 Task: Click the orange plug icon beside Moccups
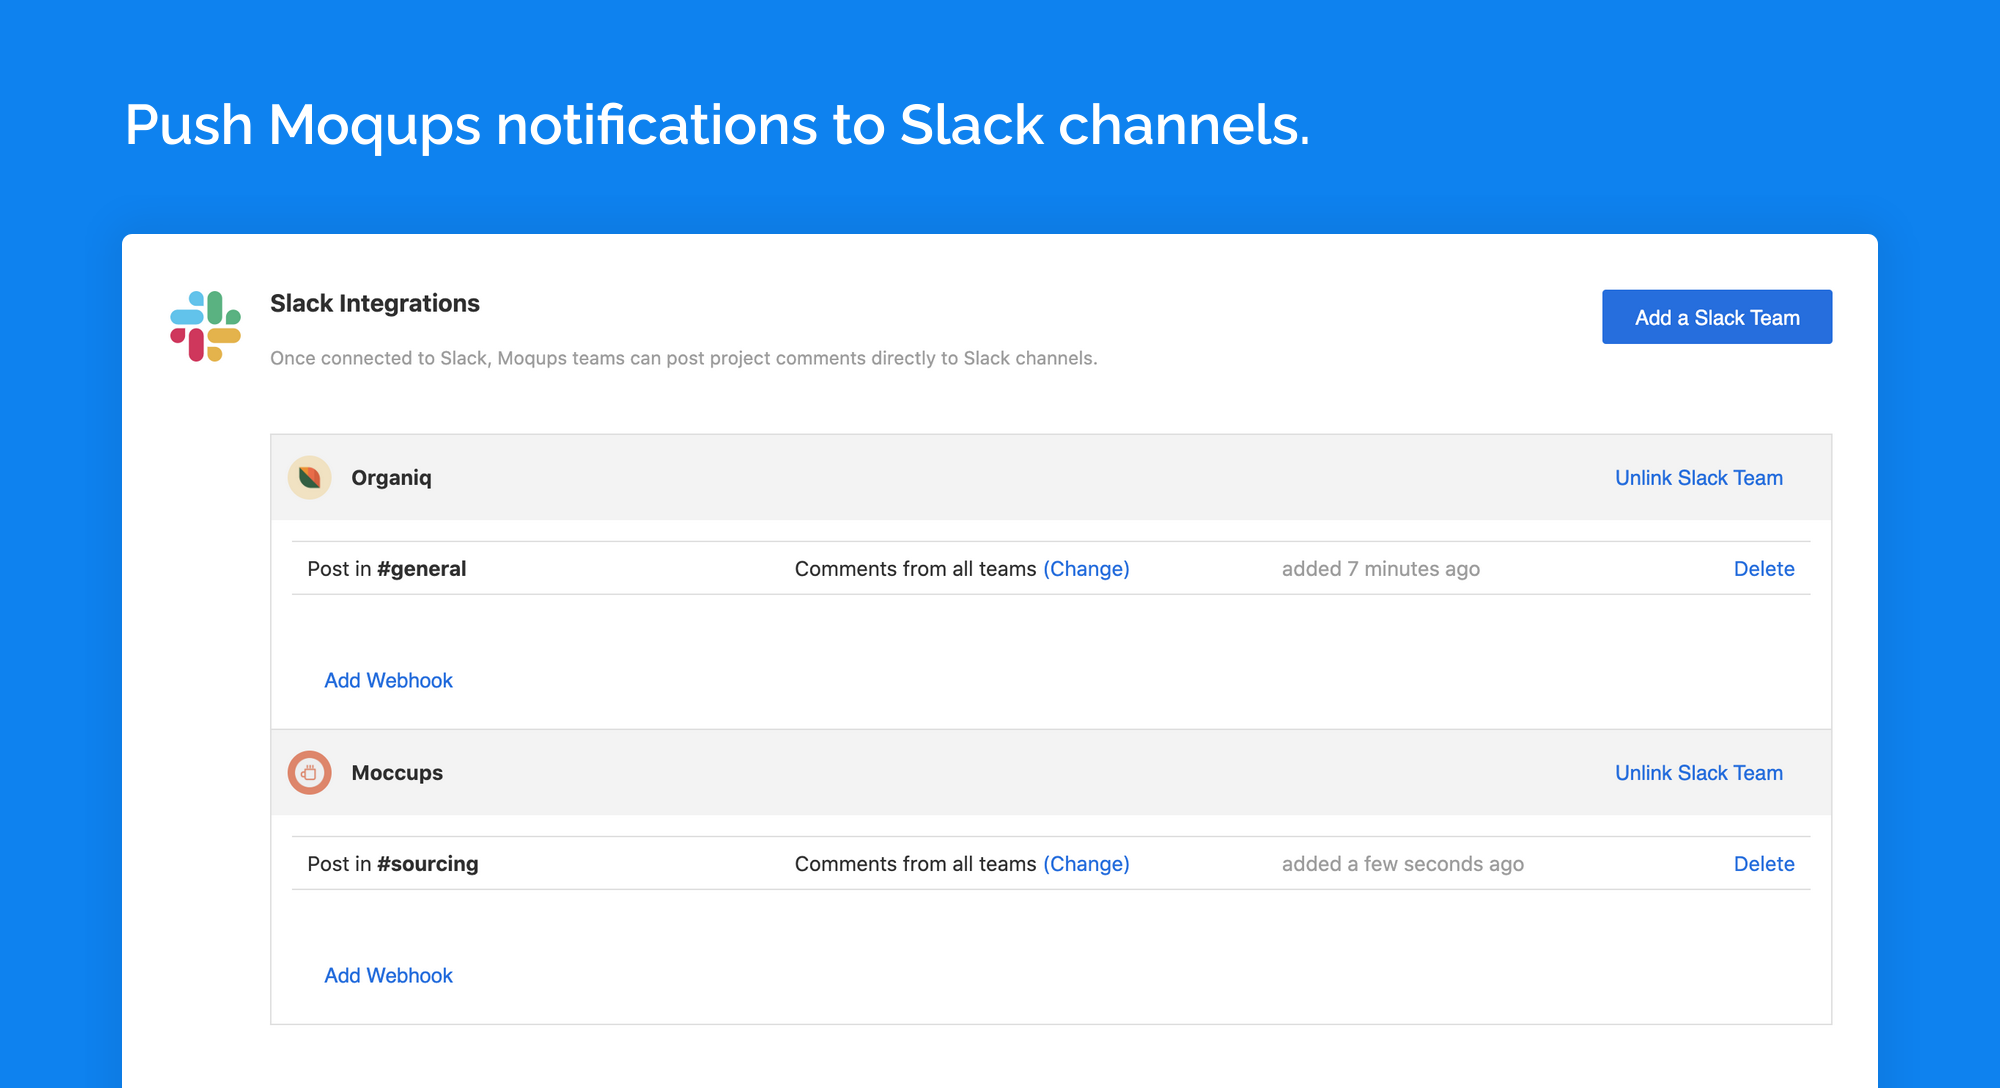tap(310, 772)
